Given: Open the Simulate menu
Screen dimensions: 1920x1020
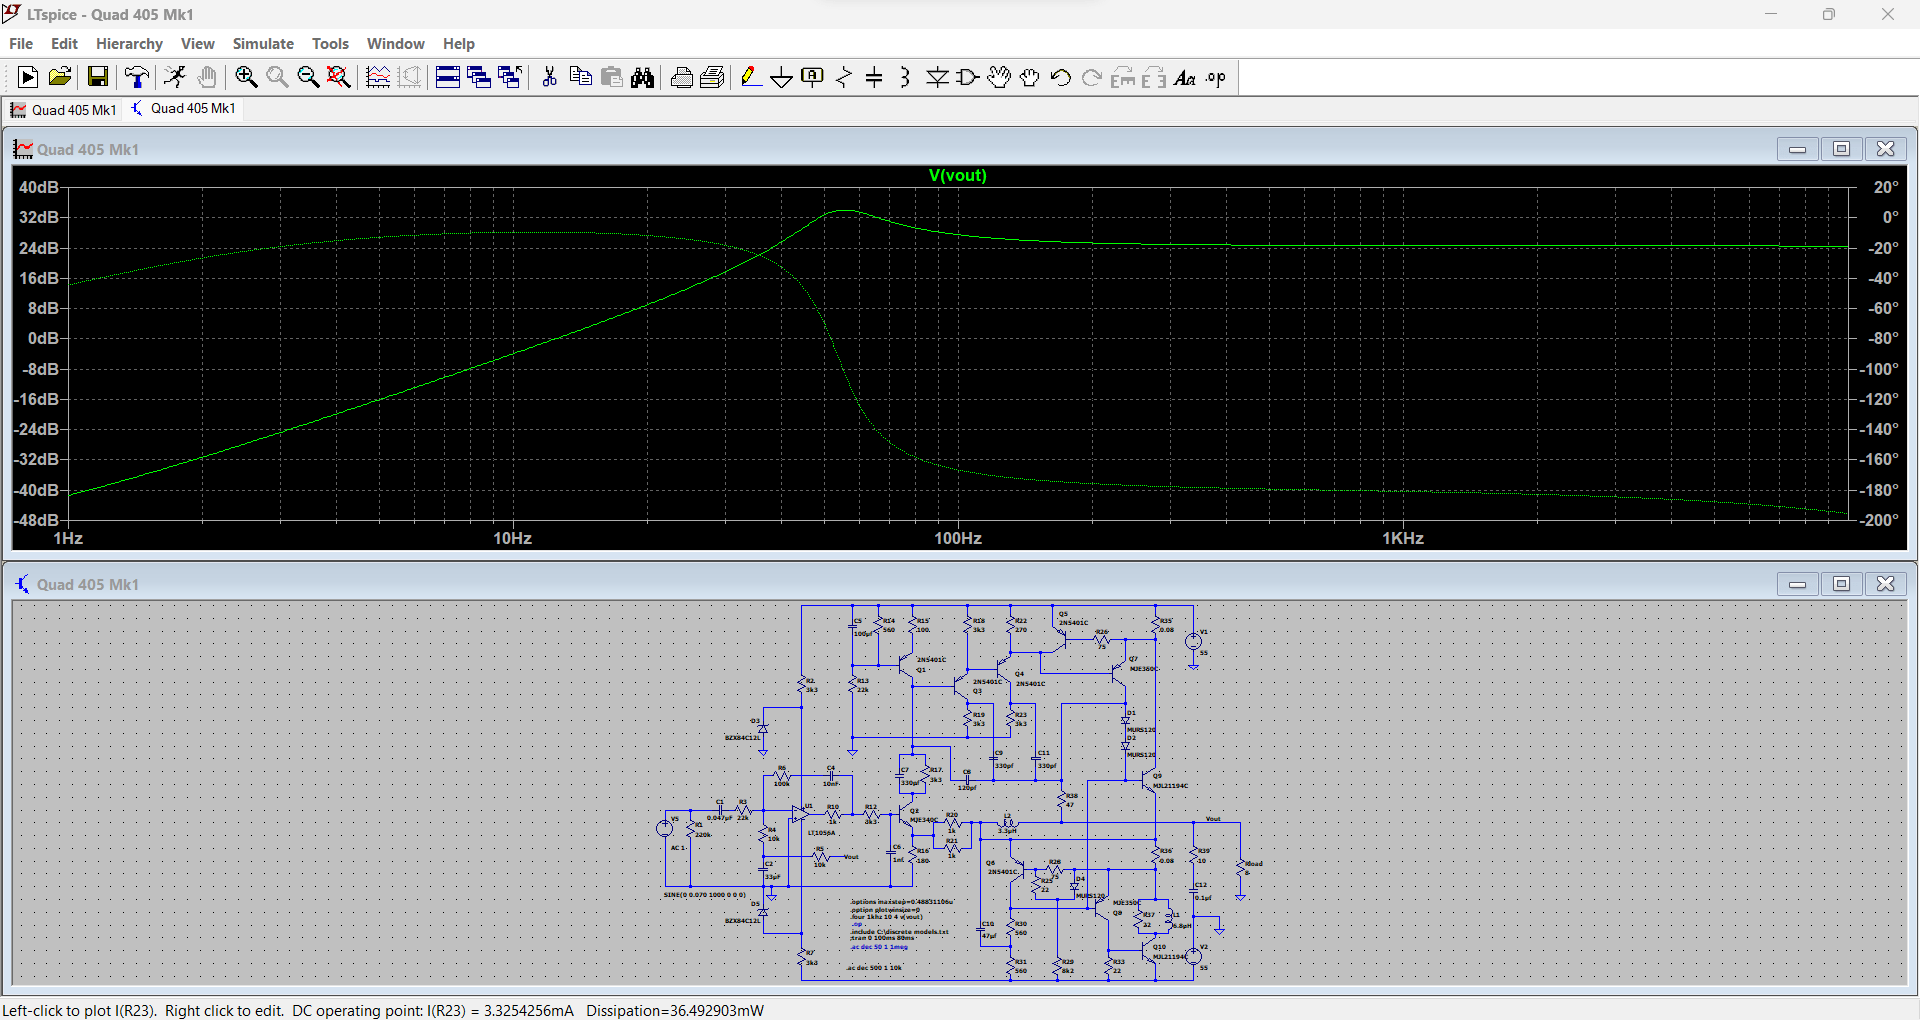Looking at the screenshot, I should [x=263, y=43].
